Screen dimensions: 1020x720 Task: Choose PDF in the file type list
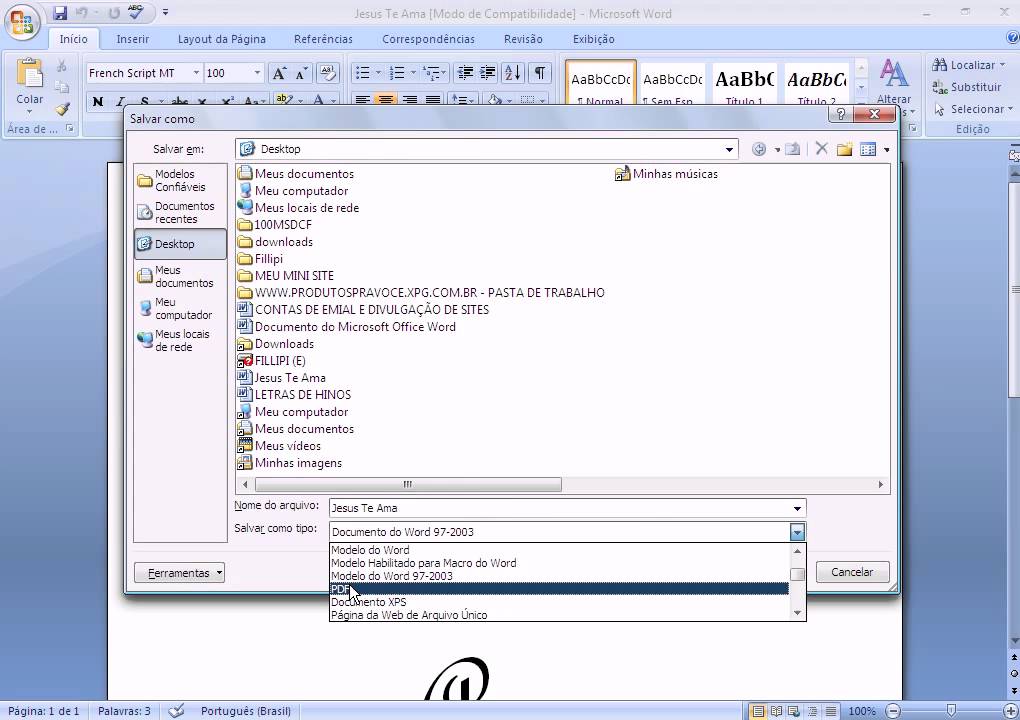[559, 589]
